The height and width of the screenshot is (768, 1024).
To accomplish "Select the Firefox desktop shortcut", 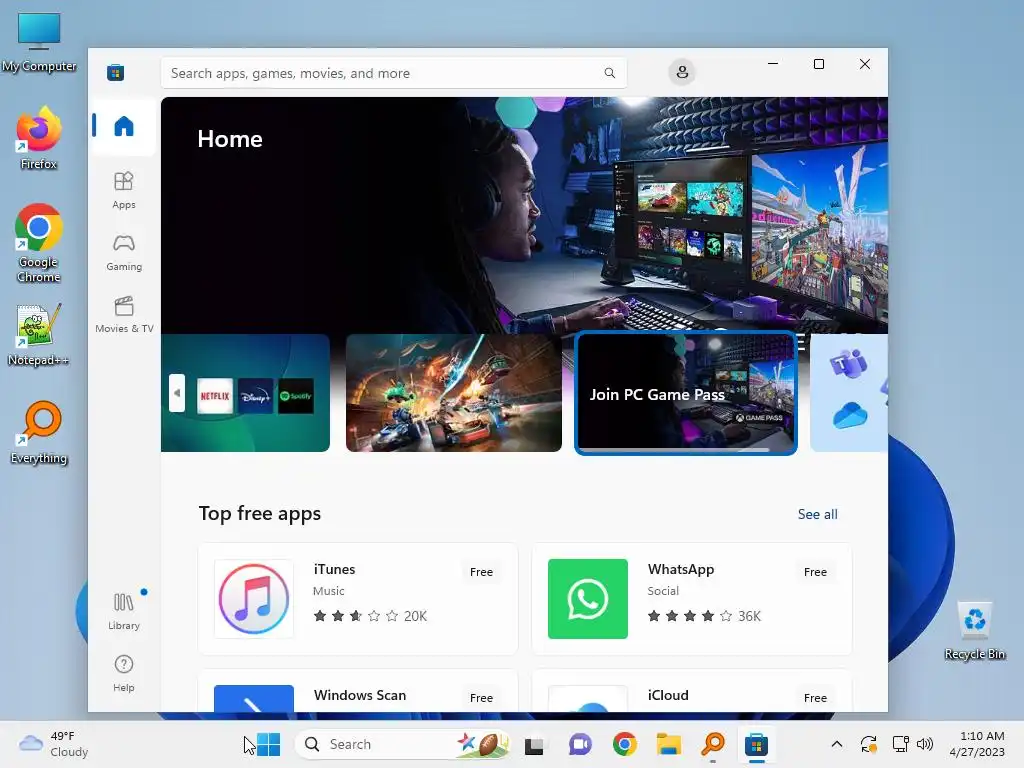I will 39,139.
